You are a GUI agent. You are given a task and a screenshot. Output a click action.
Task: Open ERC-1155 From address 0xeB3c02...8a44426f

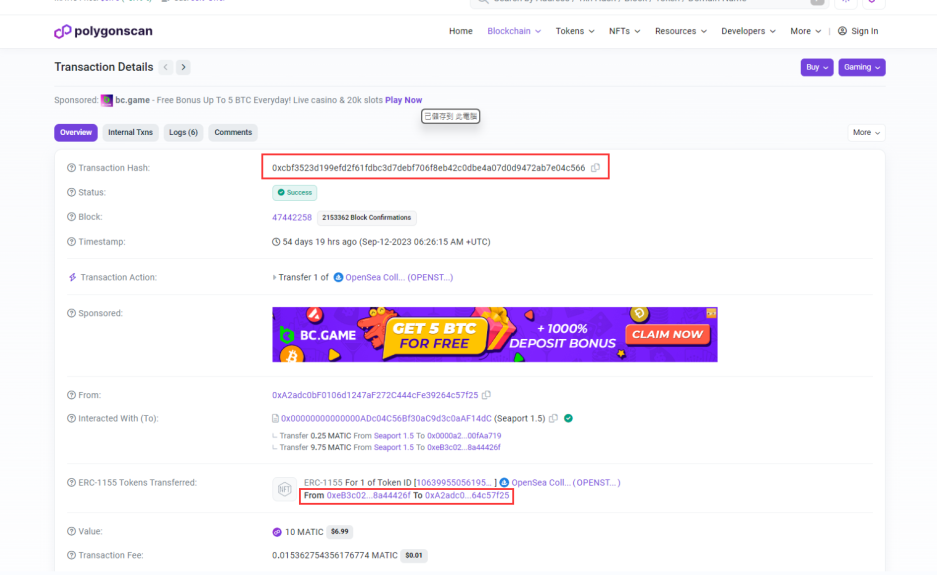pos(369,496)
